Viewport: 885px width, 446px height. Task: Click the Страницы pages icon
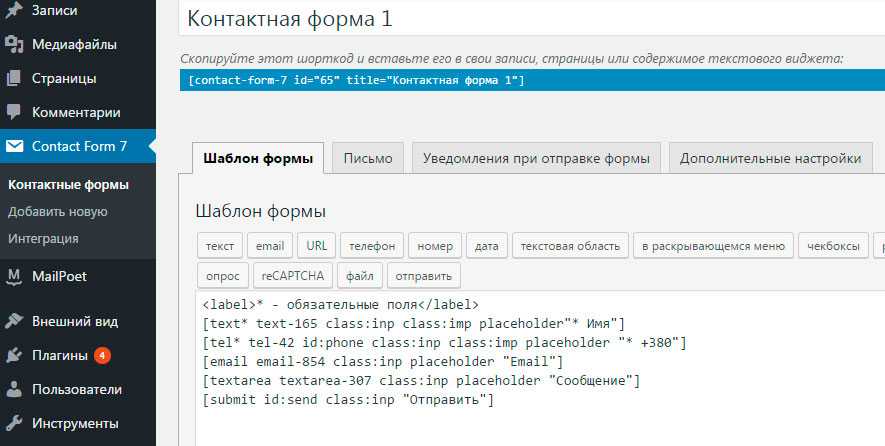click(14, 78)
